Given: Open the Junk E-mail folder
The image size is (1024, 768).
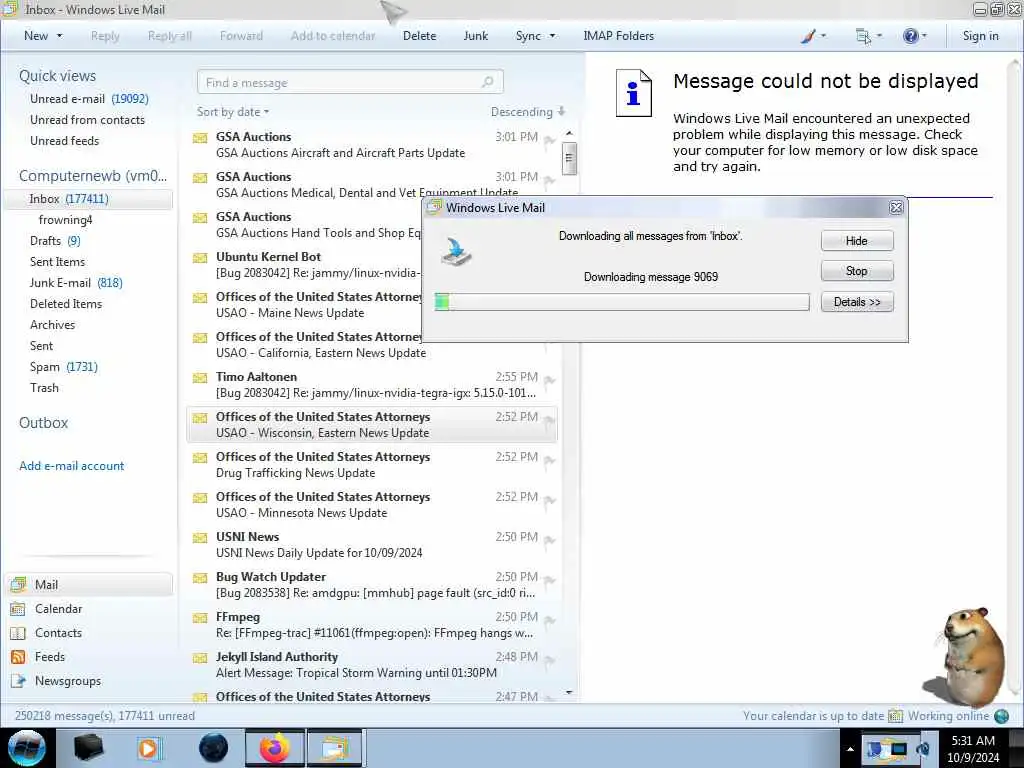Looking at the screenshot, I should pyautogui.click(x=76, y=283).
